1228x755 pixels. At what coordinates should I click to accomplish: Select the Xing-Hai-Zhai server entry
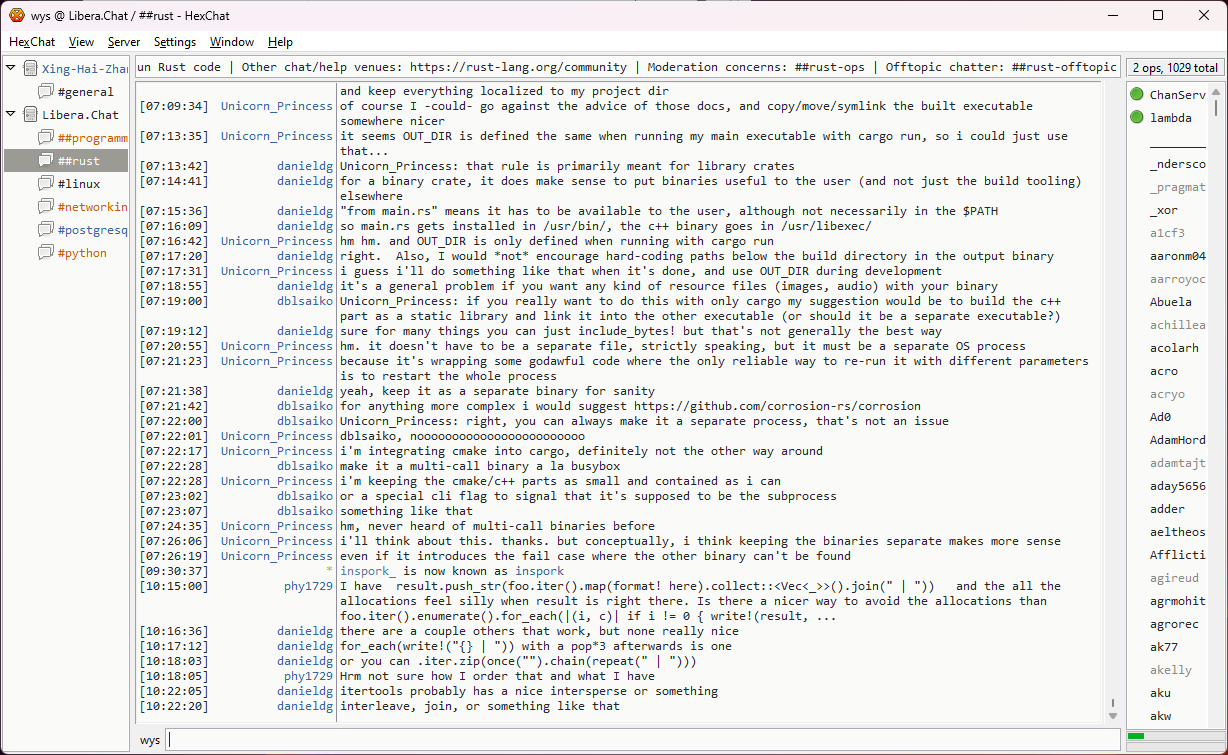[84, 69]
